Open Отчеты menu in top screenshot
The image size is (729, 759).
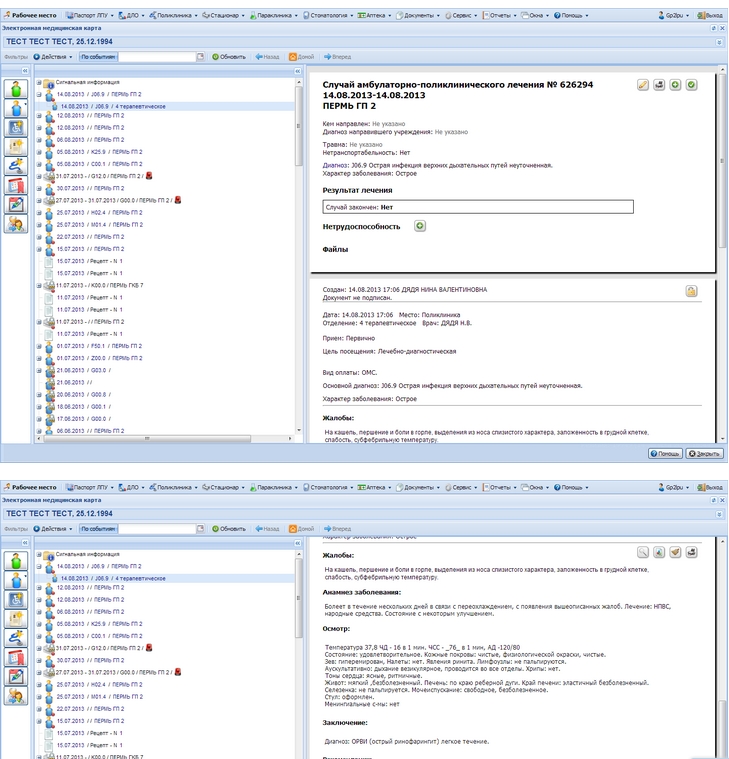(x=500, y=15)
